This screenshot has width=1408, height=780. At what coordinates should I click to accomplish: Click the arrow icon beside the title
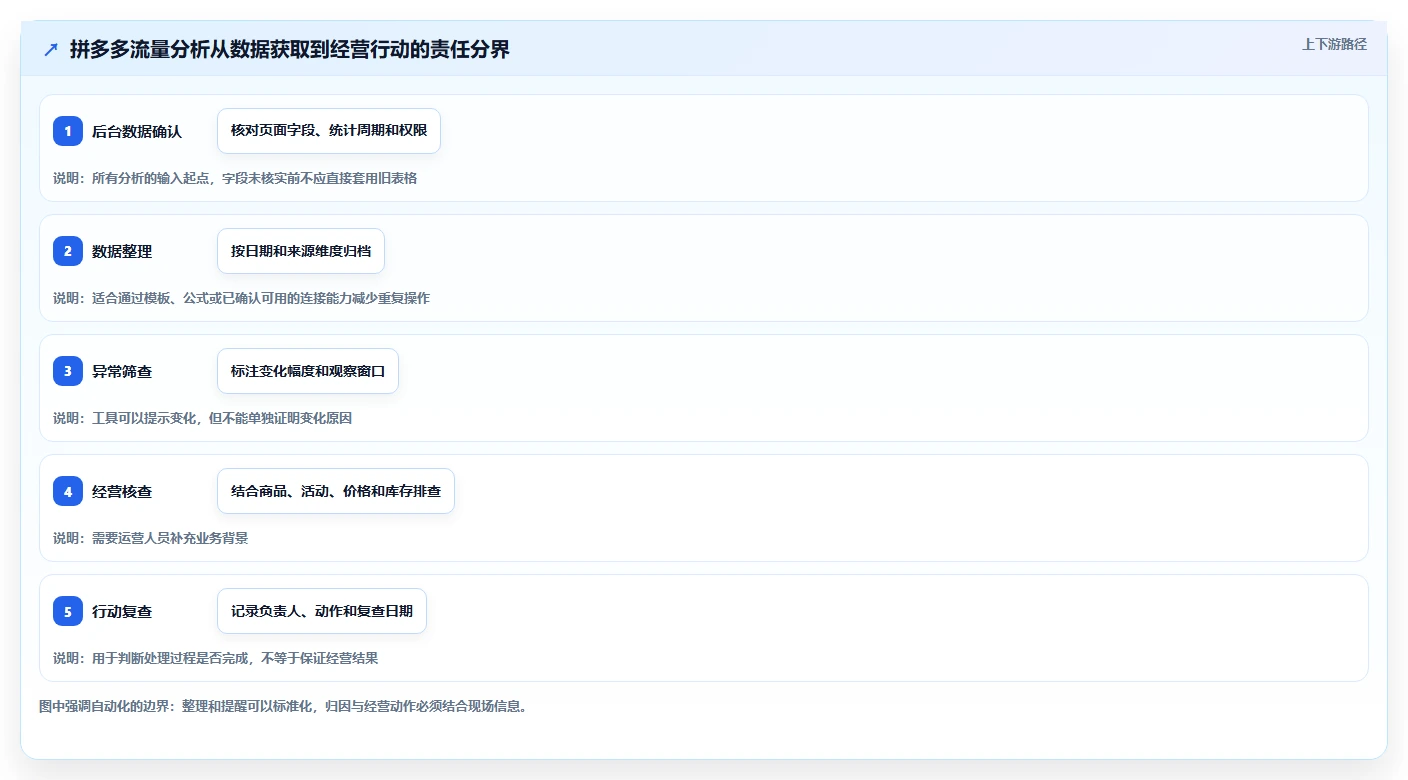51,50
